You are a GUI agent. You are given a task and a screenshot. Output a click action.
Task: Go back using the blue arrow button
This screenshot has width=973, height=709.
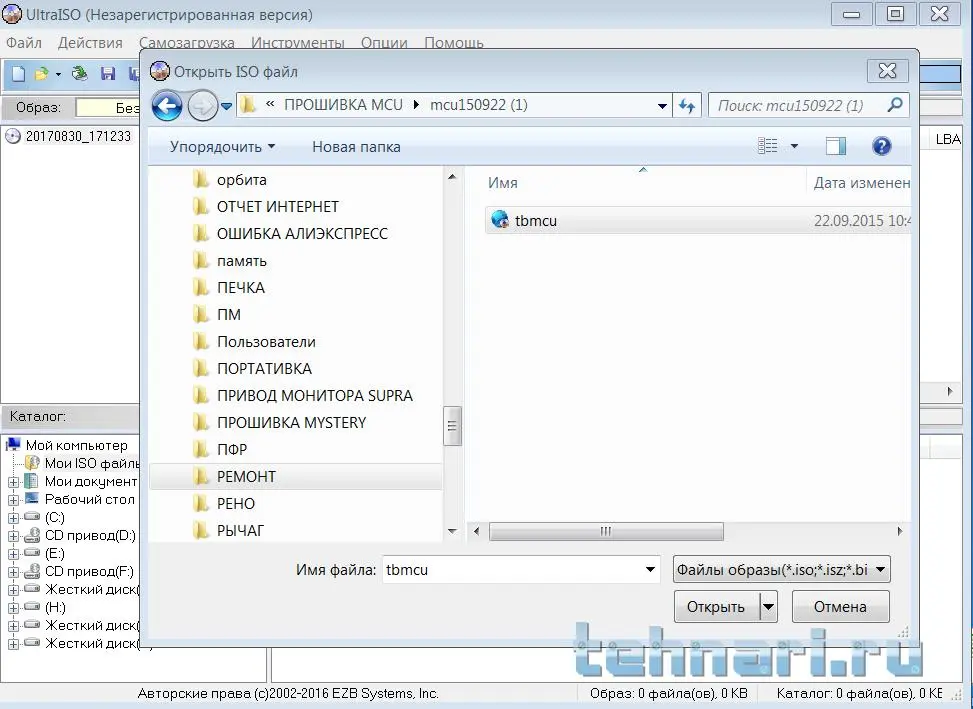166,105
